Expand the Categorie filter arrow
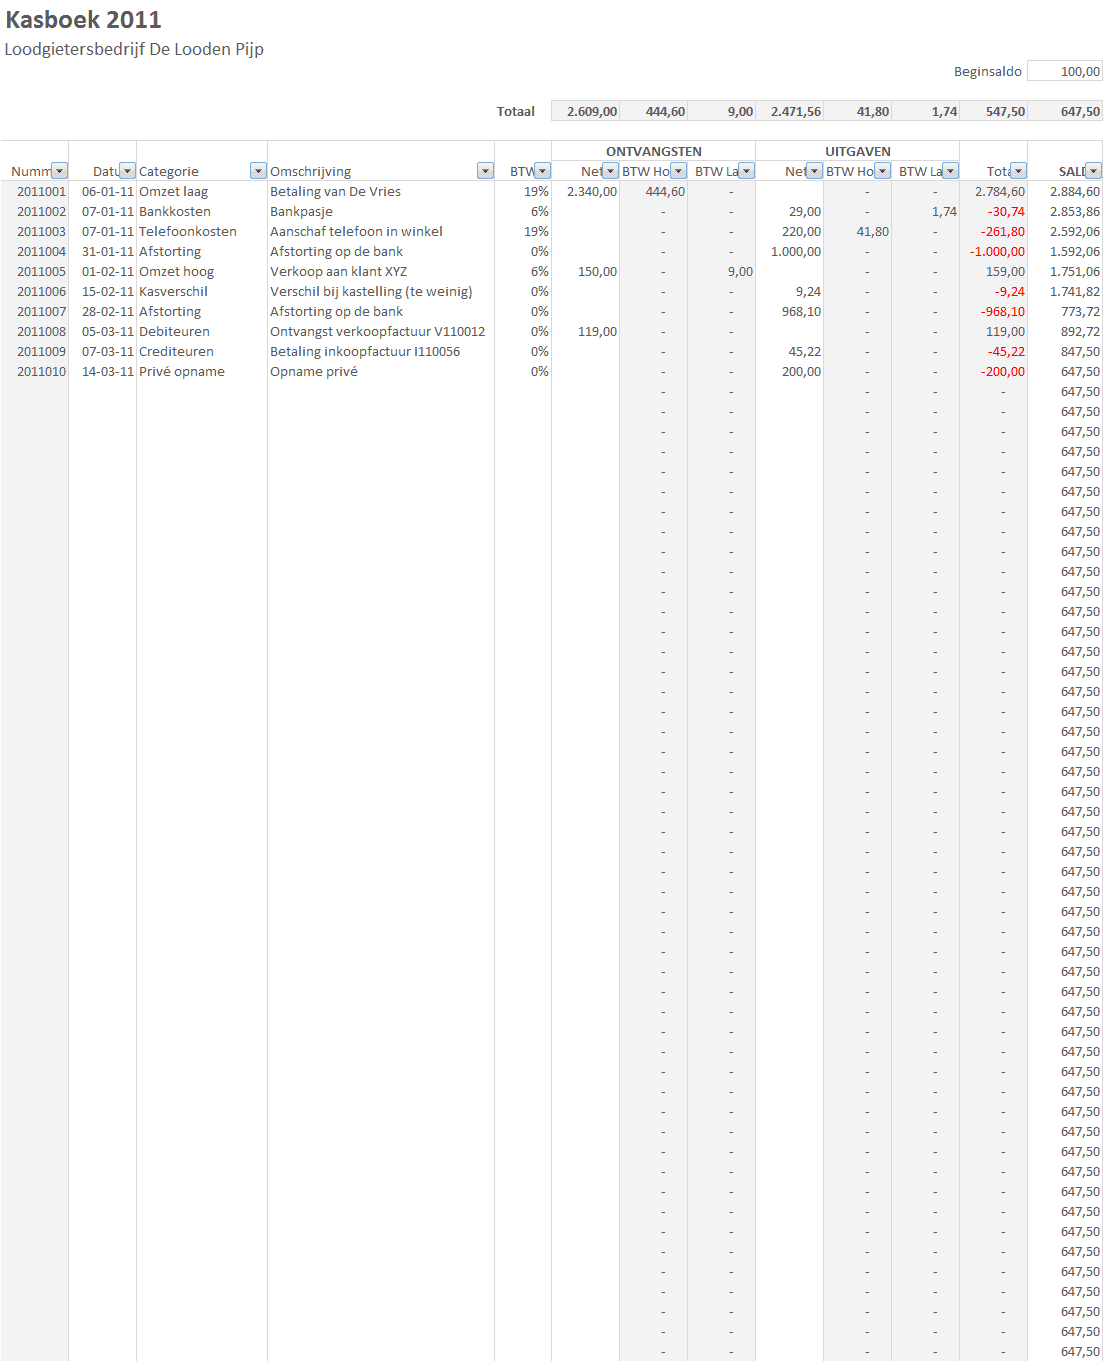 click(x=258, y=171)
